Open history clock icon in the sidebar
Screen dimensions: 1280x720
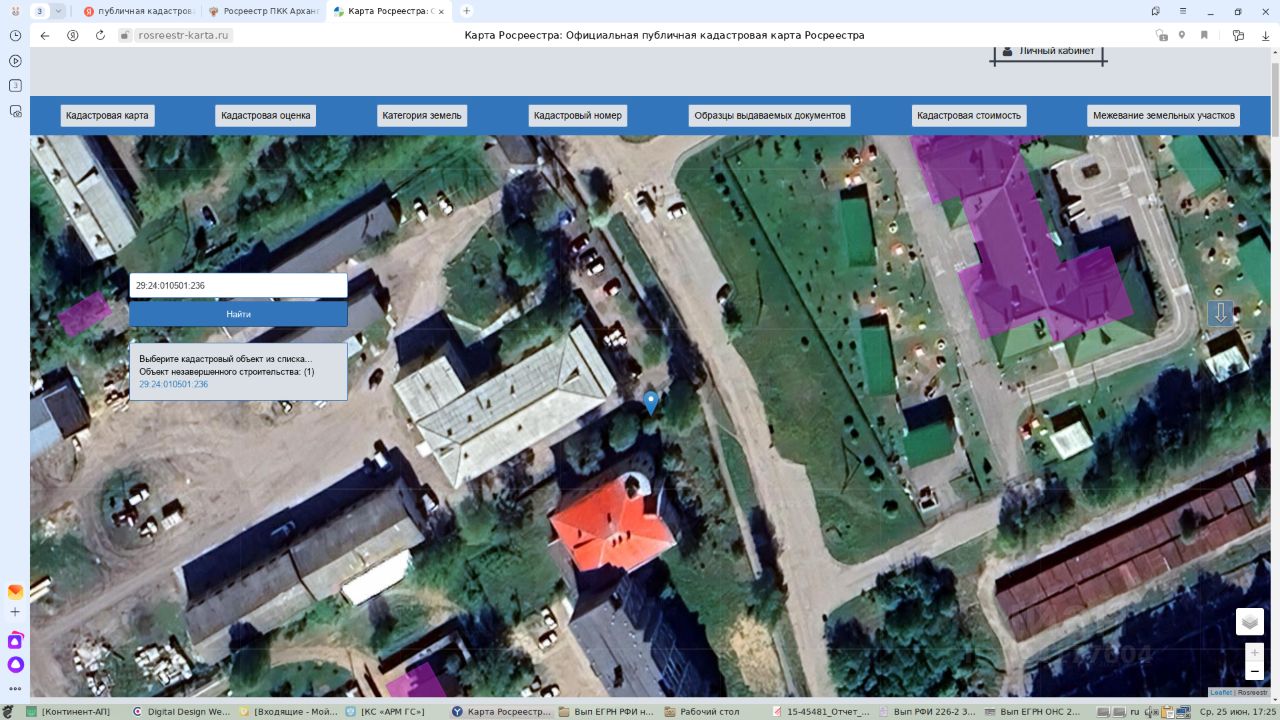tap(15, 35)
